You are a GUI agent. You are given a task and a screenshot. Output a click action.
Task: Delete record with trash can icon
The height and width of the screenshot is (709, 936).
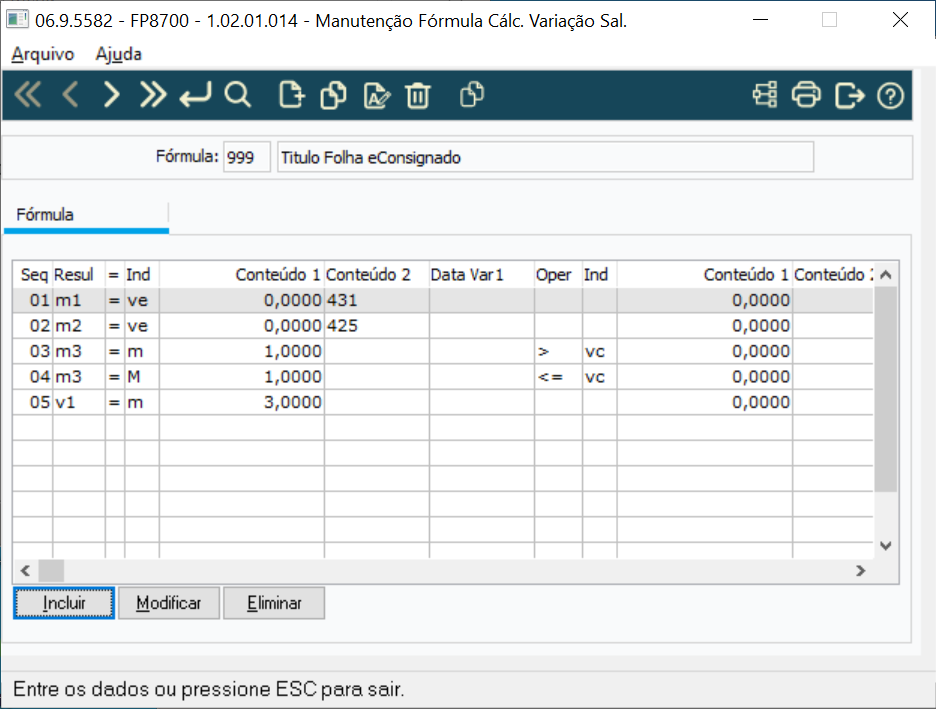coord(418,95)
